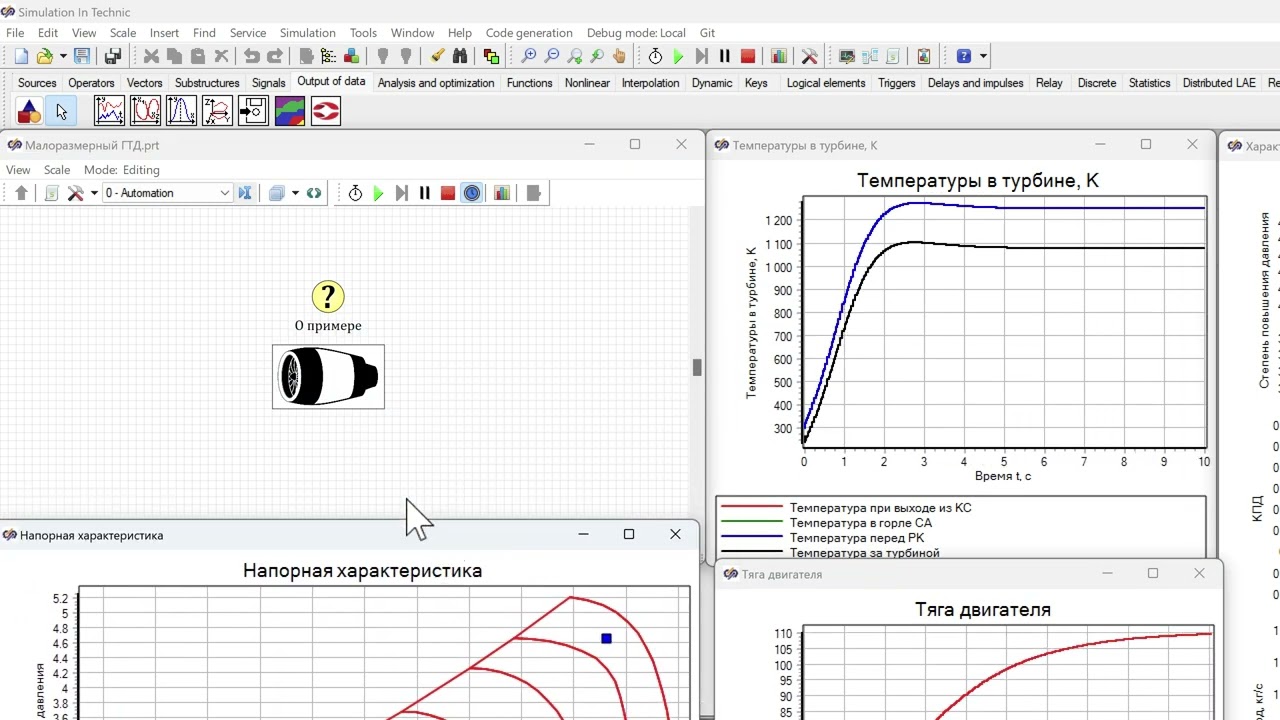Open the main toolbar bar-chart graphs icon

(x=779, y=56)
